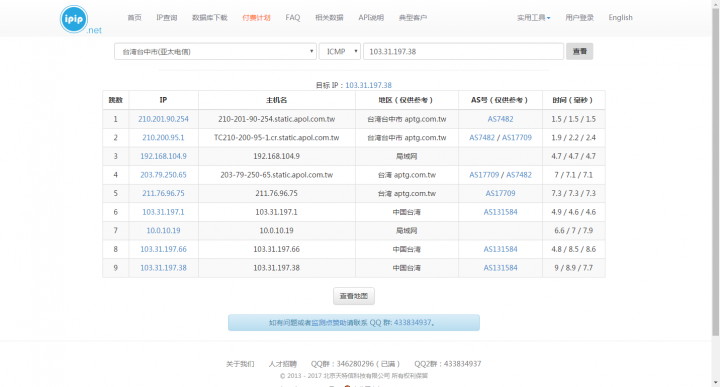
Task: Open IP link 10.0.10.19
Action: point(163,230)
